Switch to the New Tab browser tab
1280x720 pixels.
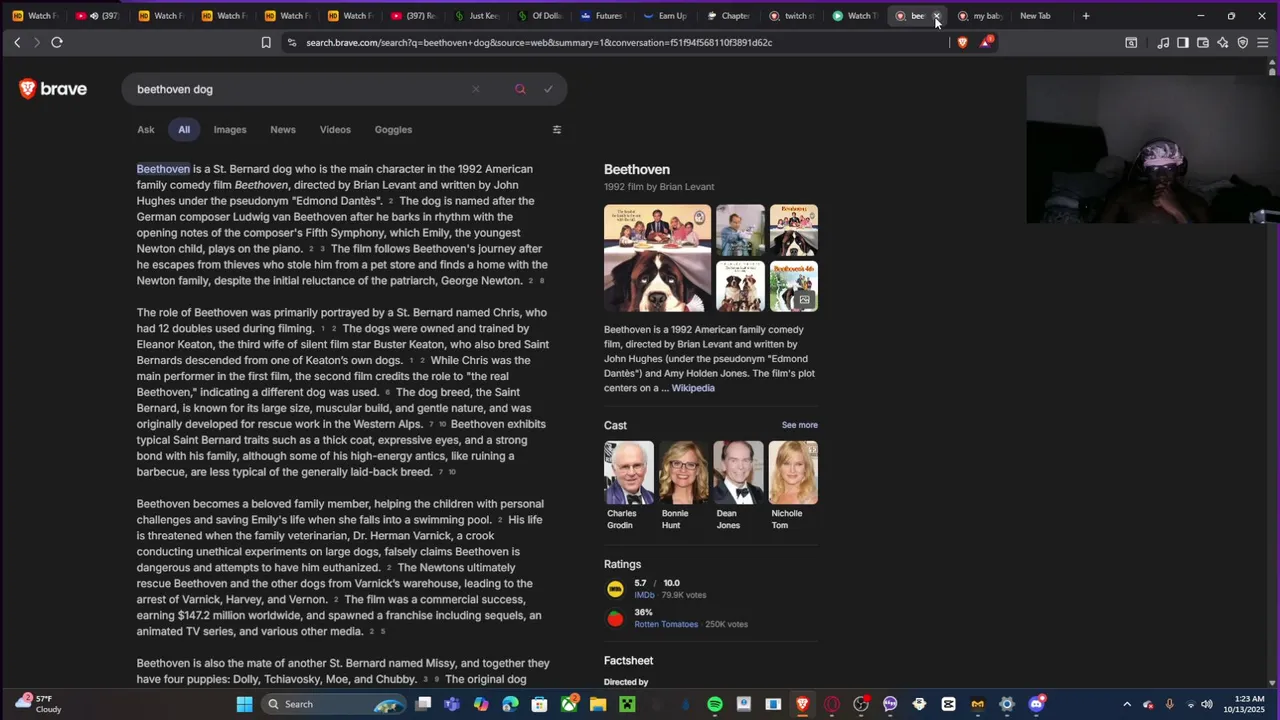coord(1035,15)
